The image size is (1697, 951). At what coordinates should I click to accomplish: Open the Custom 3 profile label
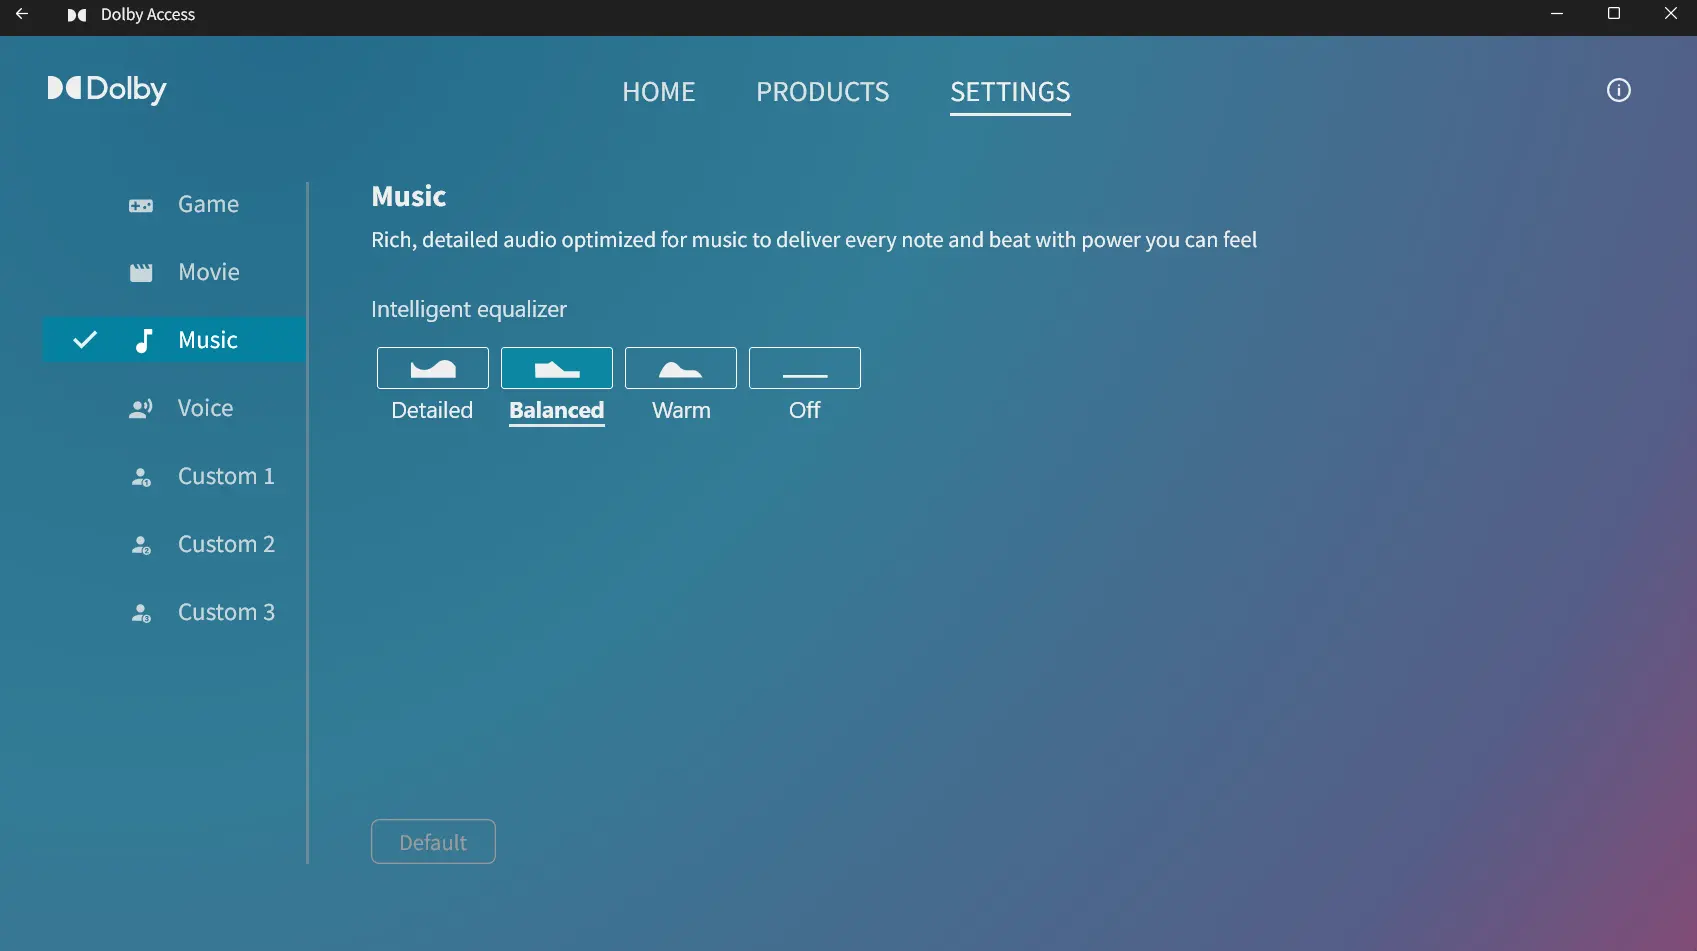pyautogui.click(x=226, y=612)
